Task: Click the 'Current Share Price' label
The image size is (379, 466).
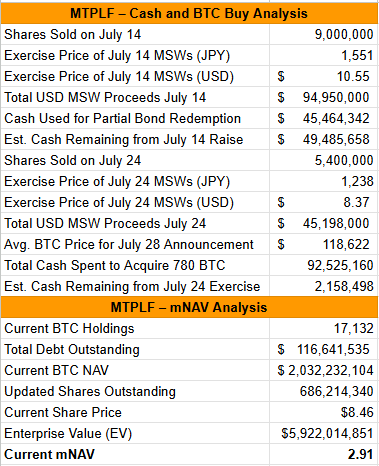Action: 63,413
